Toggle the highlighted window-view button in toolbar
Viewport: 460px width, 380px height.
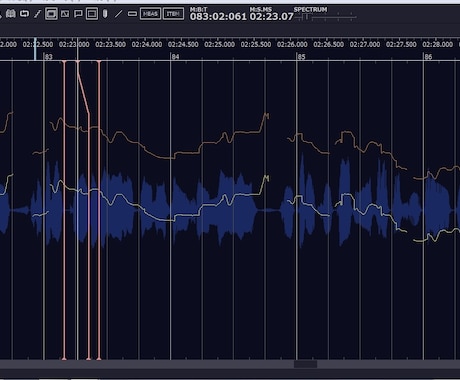point(51,14)
